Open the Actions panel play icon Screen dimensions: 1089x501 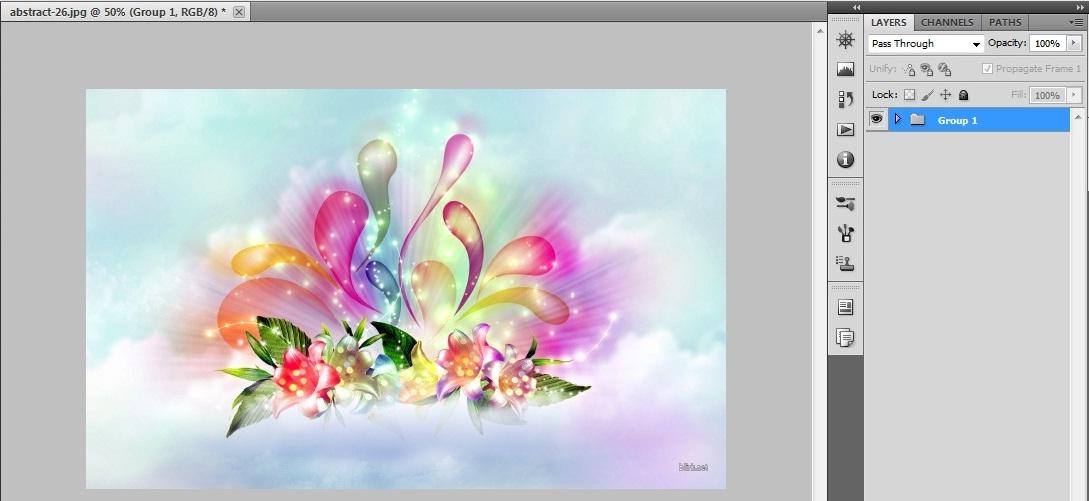pyautogui.click(x=845, y=130)
